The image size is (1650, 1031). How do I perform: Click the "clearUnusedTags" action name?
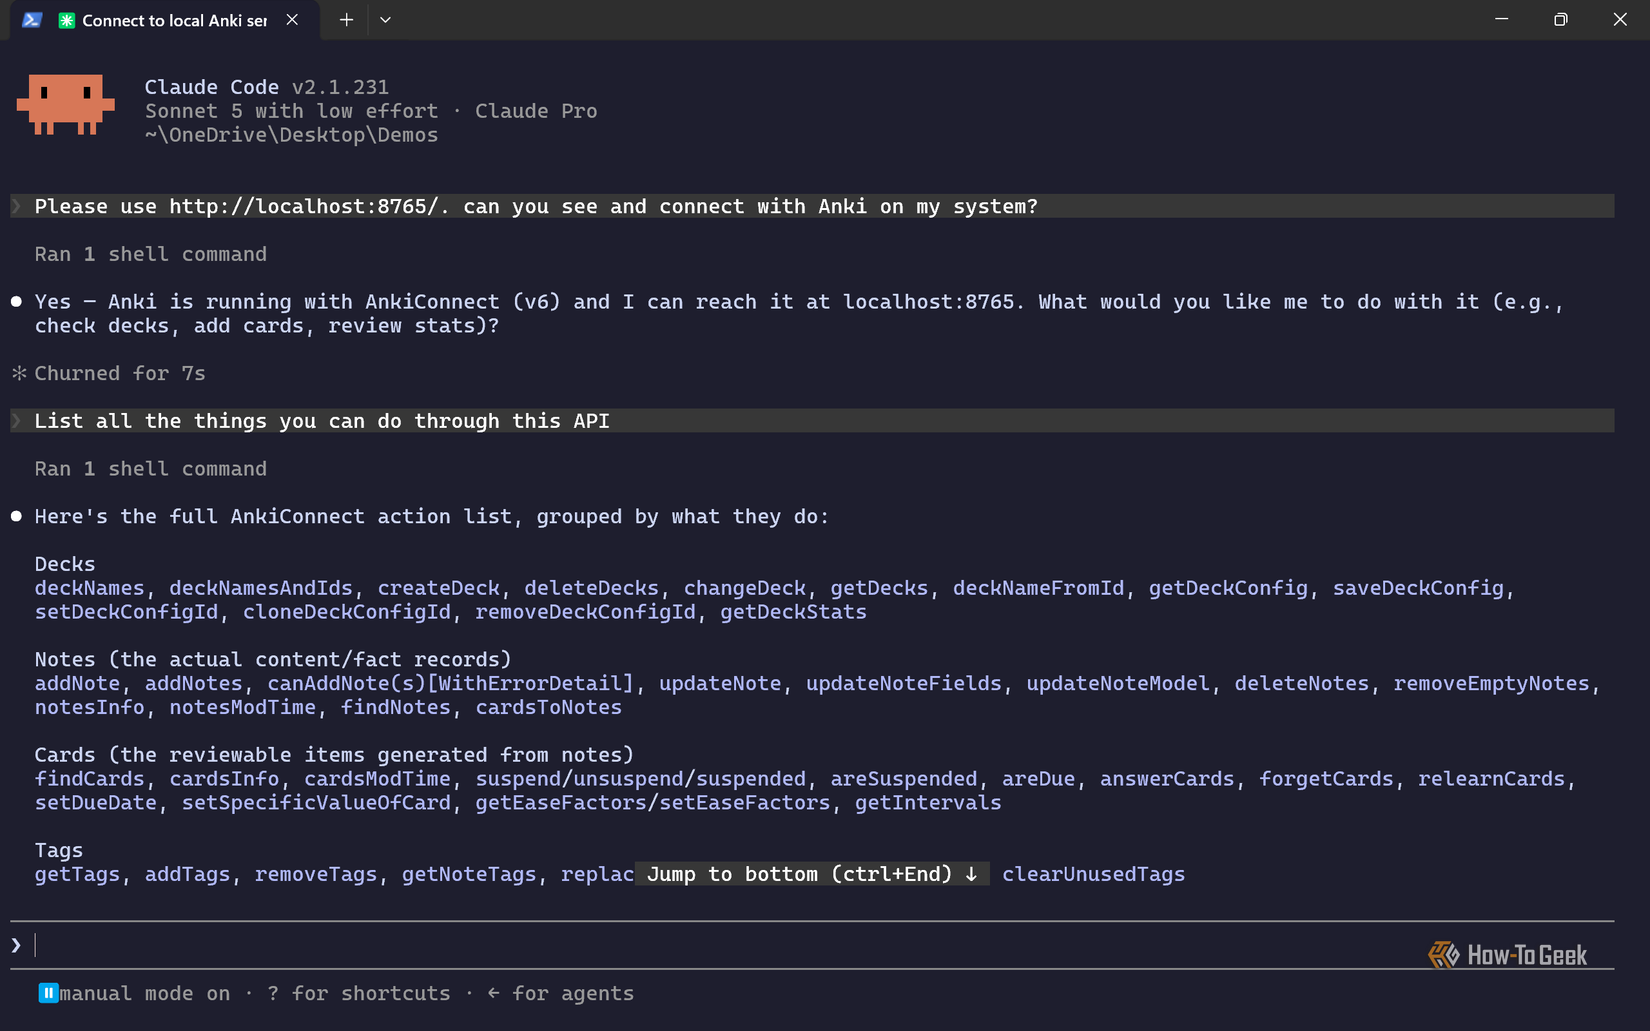pyautogui.click(x=1094, y=874)
